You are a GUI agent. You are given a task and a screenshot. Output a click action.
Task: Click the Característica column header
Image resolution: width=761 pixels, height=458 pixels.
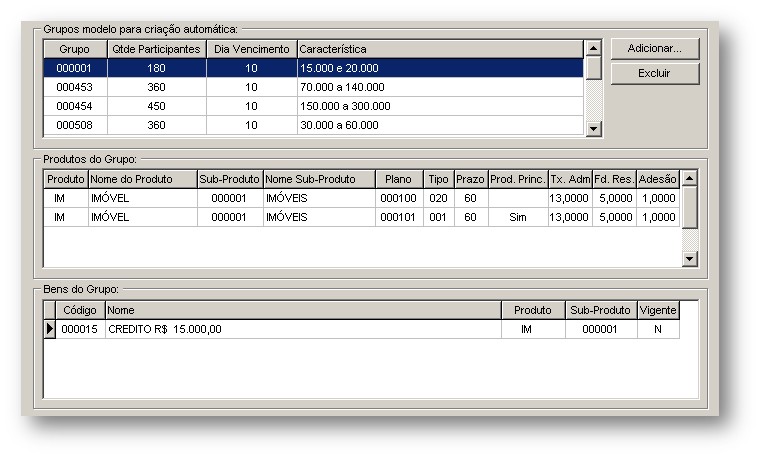(440, 49)
